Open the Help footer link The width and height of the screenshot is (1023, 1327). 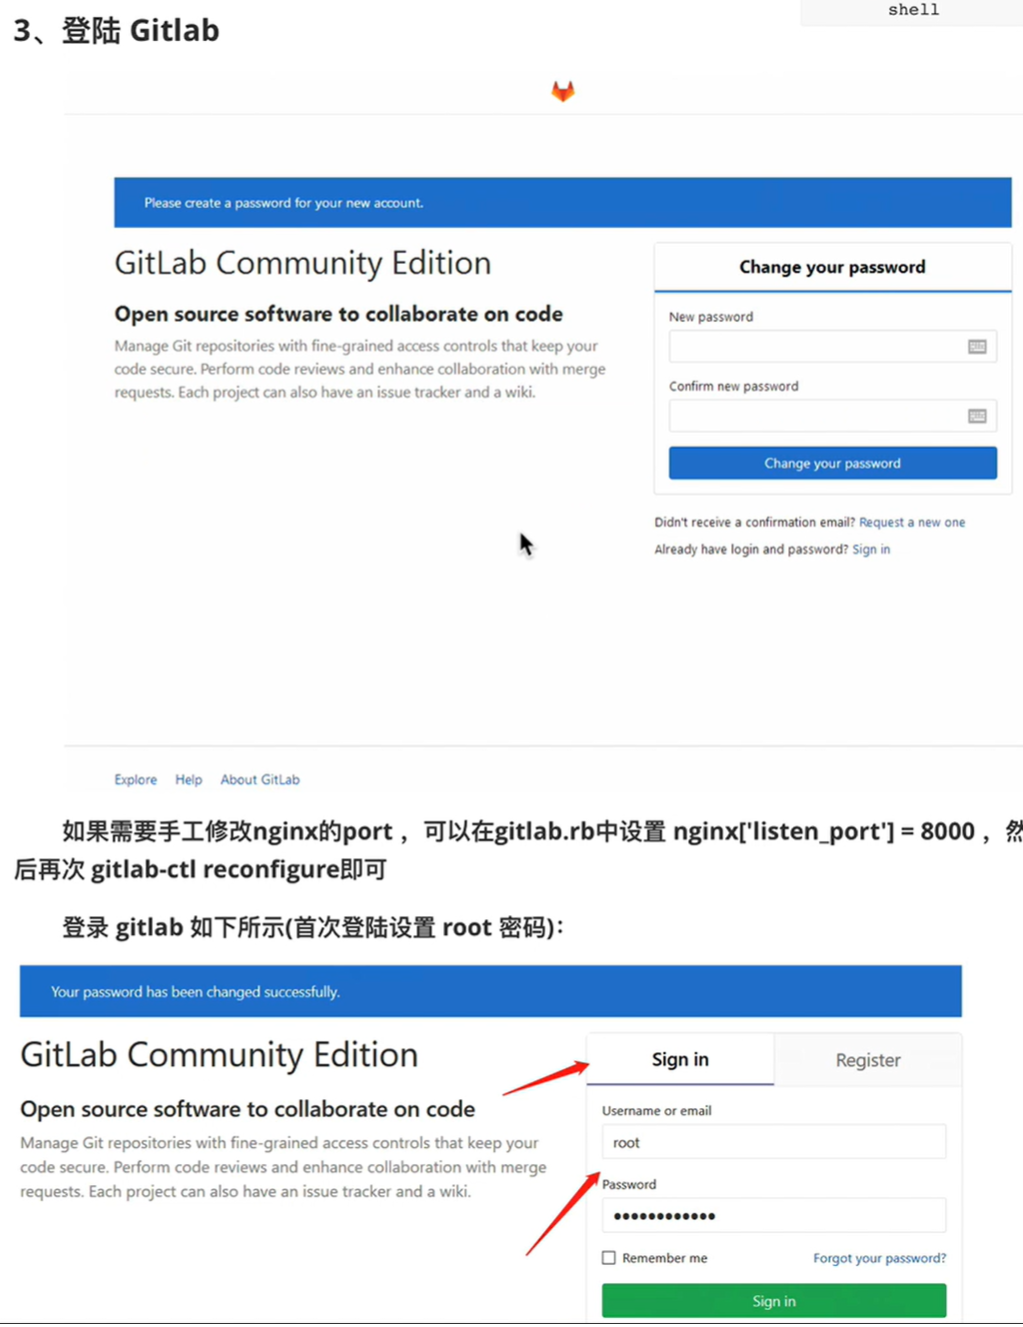188,780
